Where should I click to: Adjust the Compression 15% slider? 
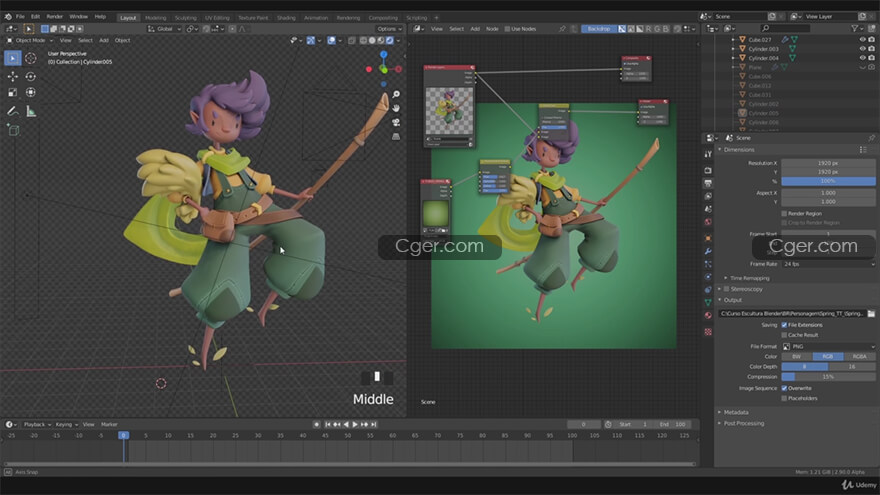(x=828, y=377)
